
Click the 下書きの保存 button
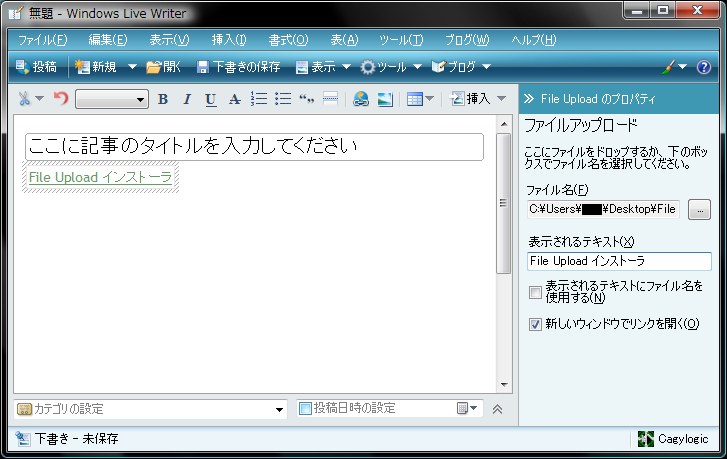(238, 67)
